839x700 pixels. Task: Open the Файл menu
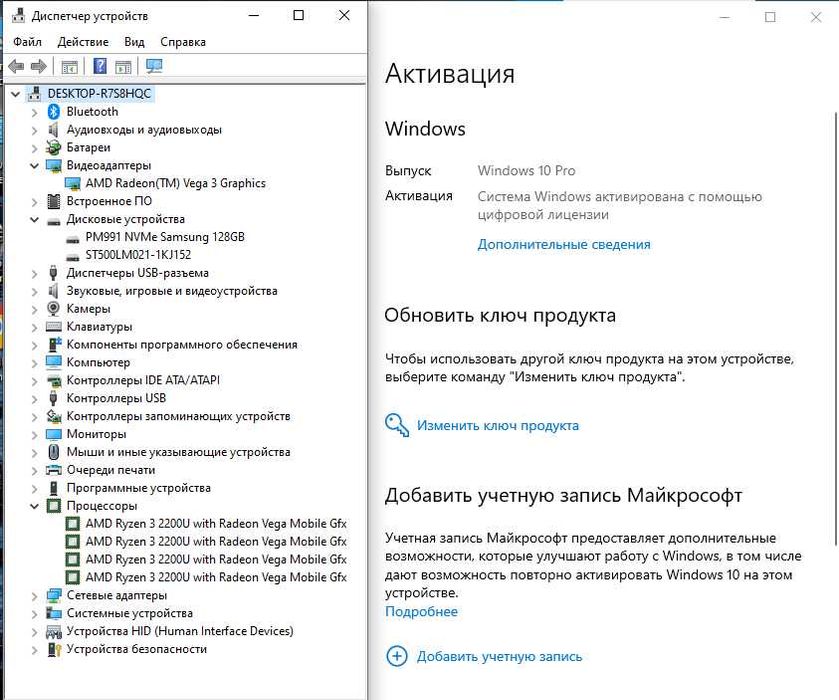point(27,42)
